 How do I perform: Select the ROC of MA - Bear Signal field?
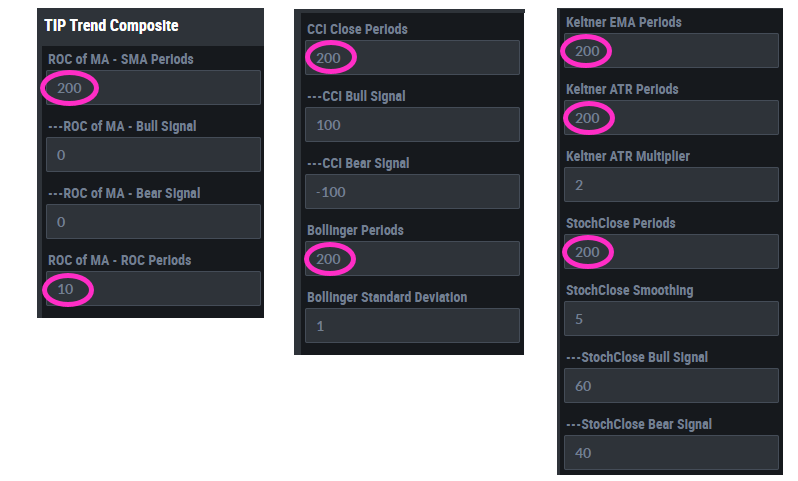[153, 222]
